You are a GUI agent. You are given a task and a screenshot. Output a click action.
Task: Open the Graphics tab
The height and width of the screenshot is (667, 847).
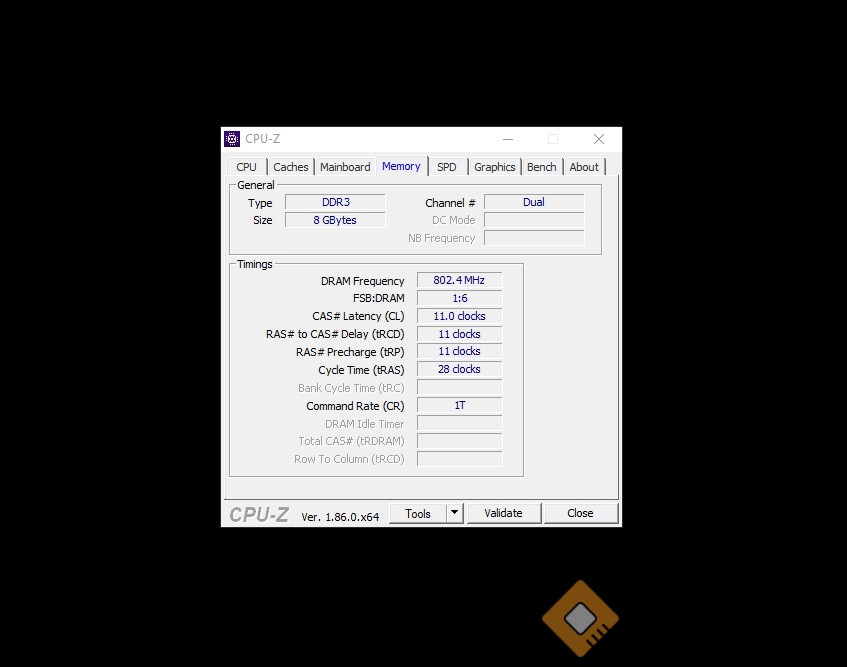tap(495, 167)
